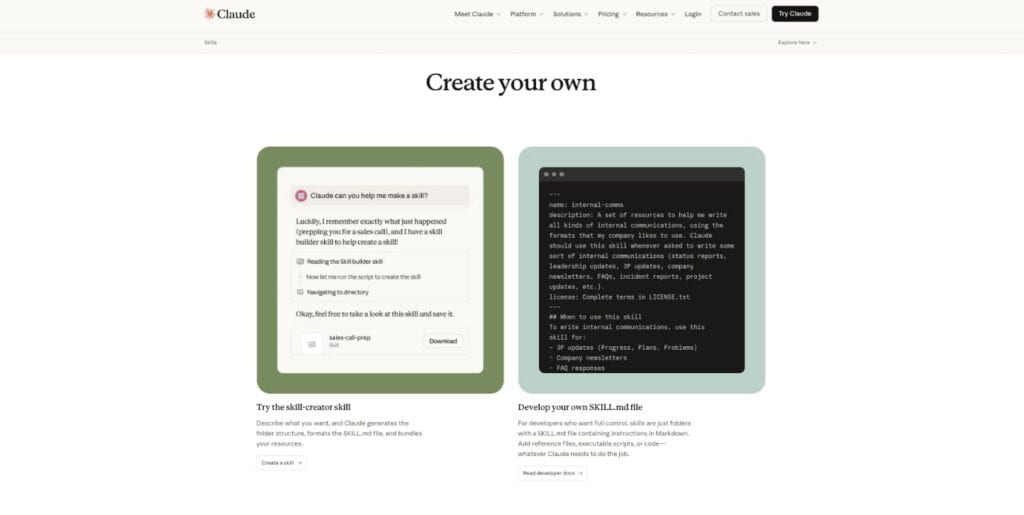Click the SKILL.md code preview thumbnail
The height and width of the screenshot is (515, 1024).
[641, 270]
